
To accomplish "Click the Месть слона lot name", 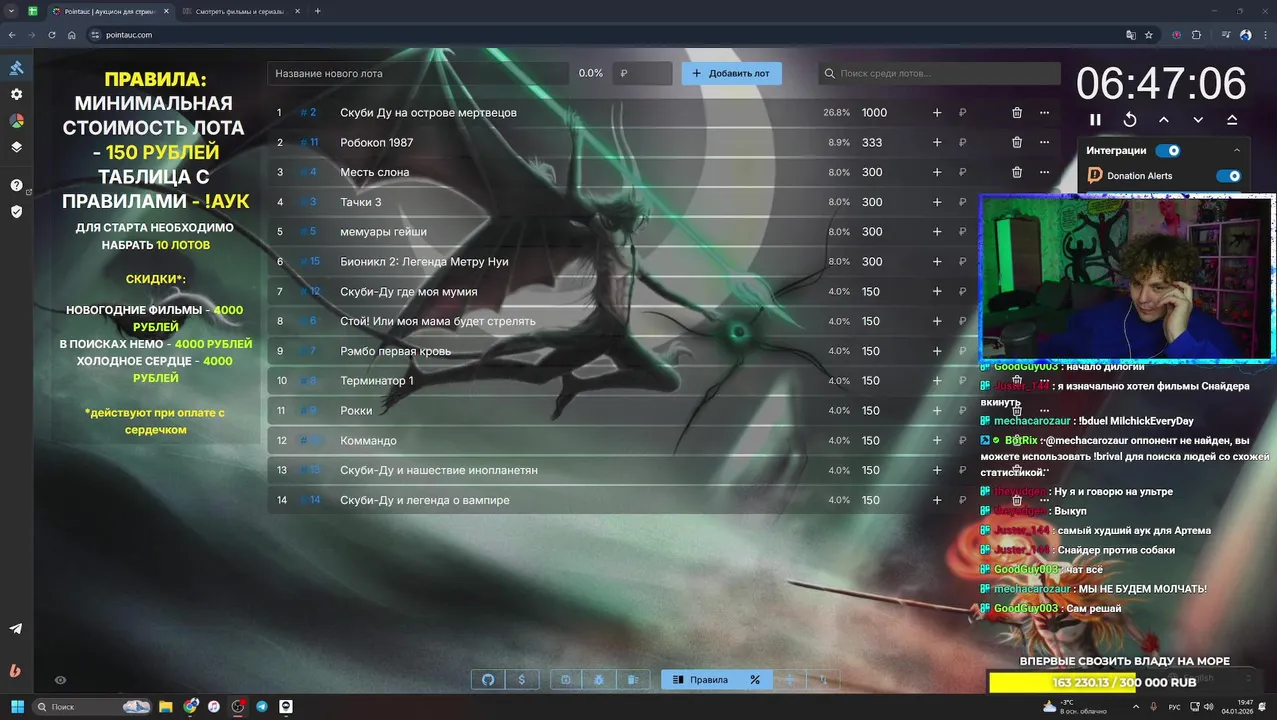I will (x=374, y=172).
